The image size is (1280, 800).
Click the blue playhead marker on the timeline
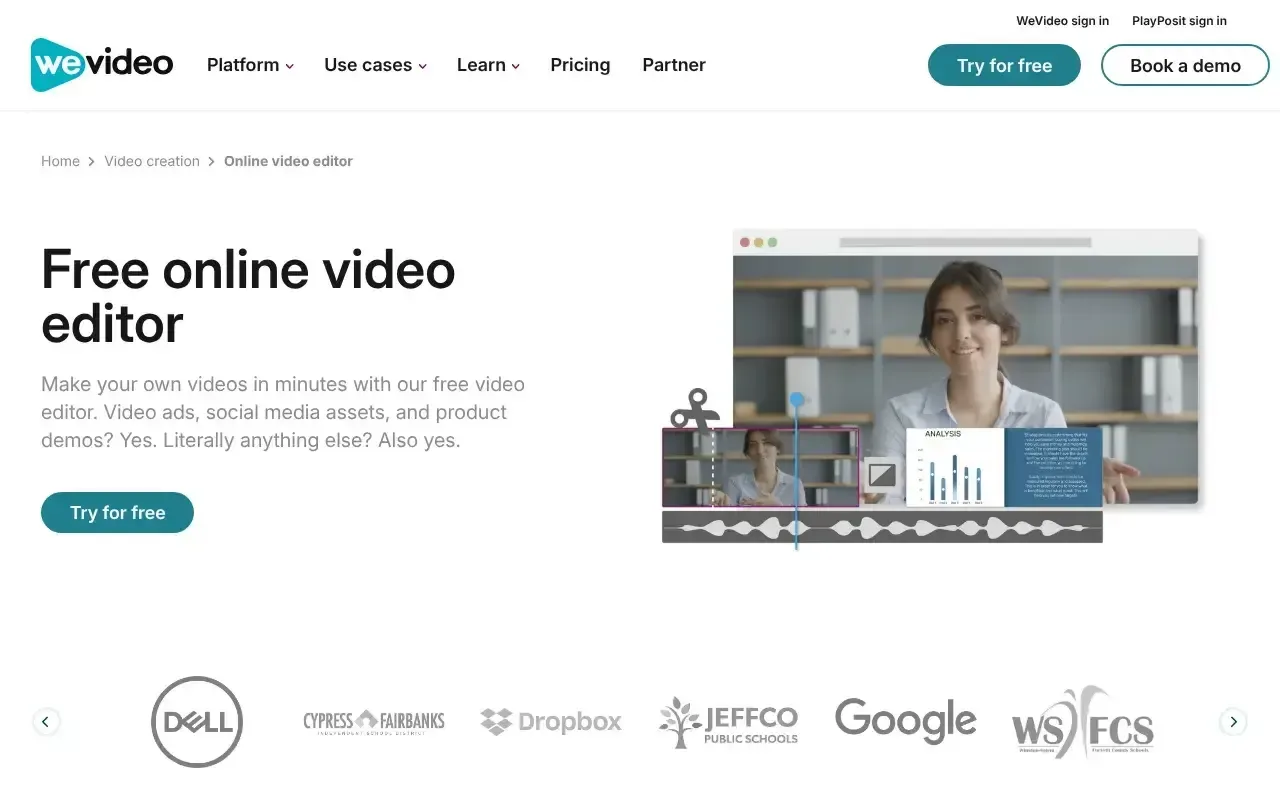[x=796, y=399]
